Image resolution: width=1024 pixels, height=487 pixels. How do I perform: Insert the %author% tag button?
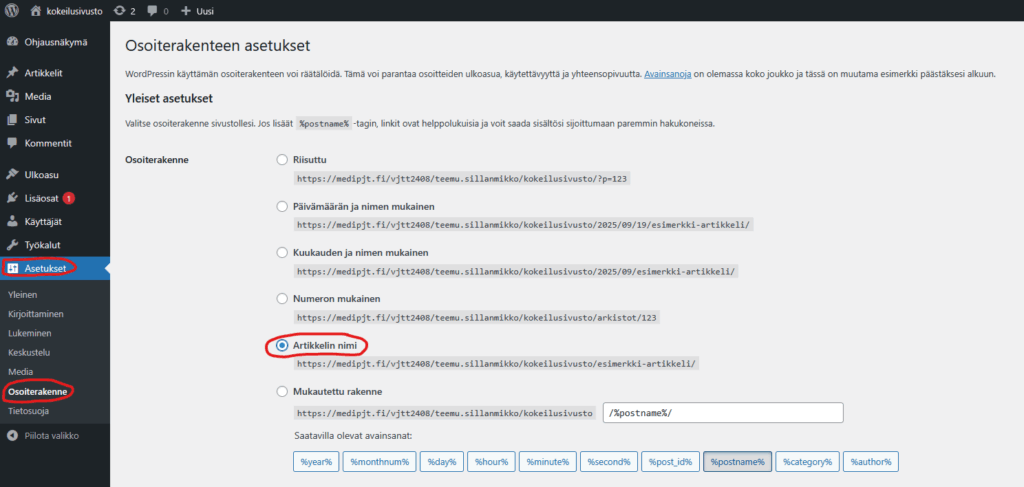pyautogui.click(x=871, y=462)
